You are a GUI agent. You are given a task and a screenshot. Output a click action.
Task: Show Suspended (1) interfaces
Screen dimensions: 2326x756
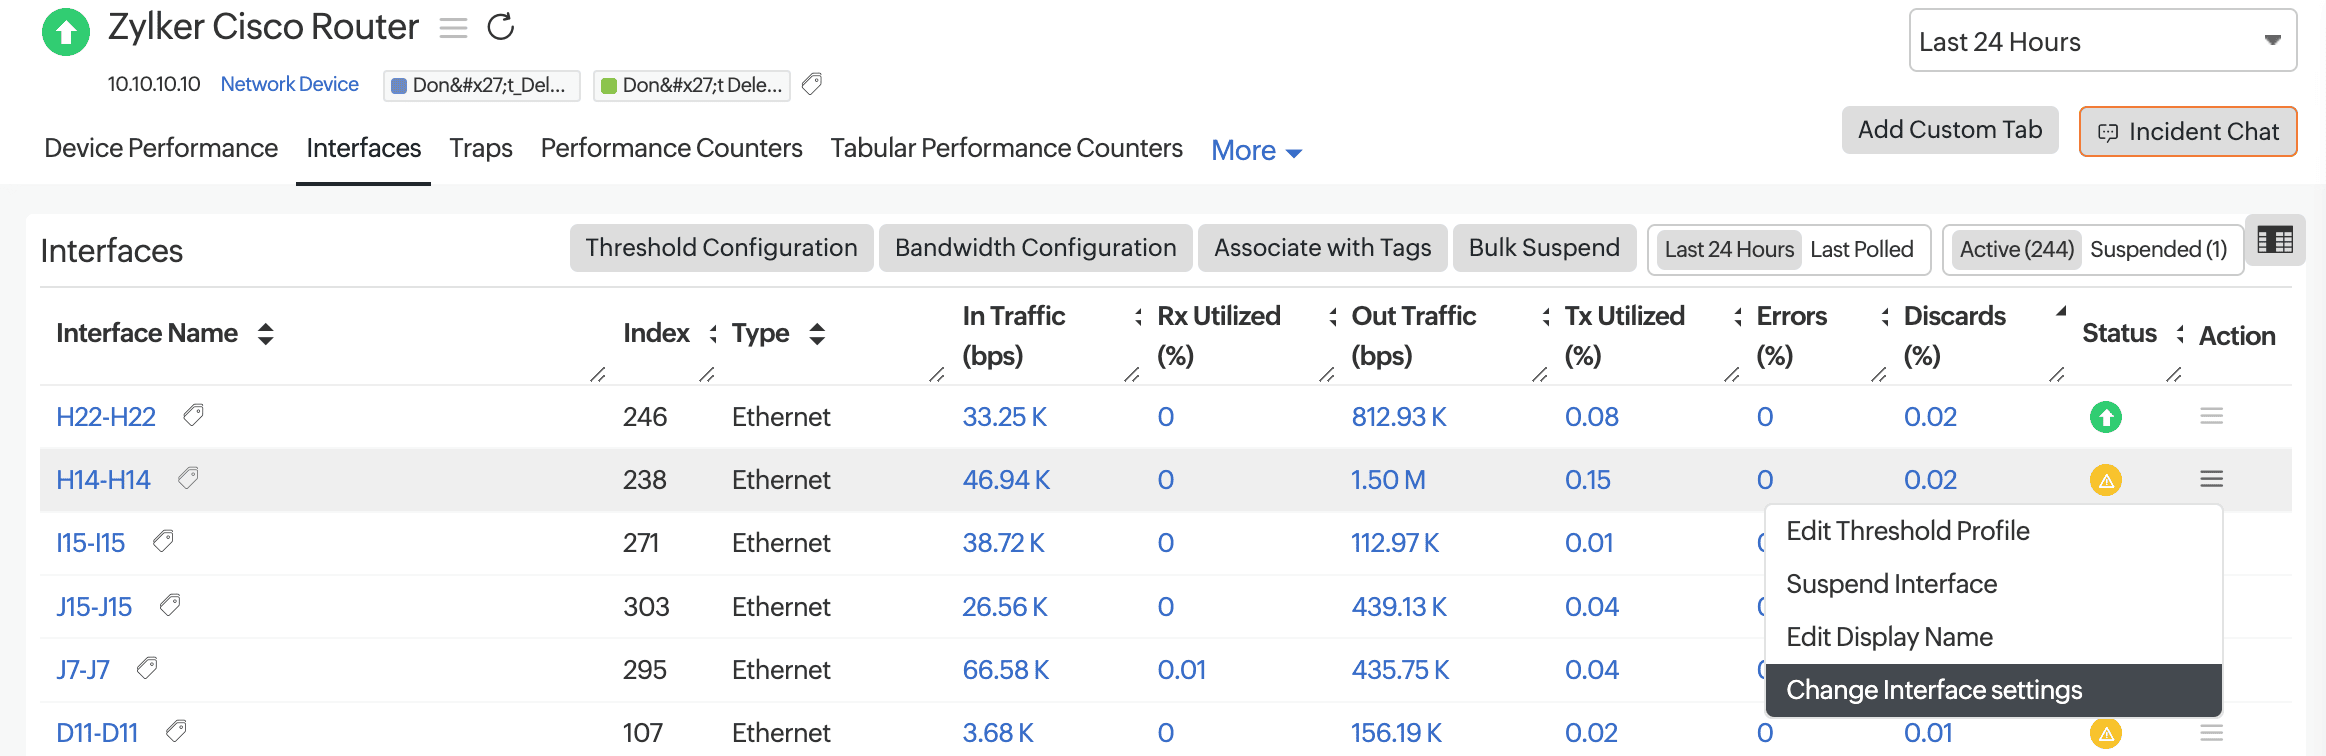[2158, 249]
